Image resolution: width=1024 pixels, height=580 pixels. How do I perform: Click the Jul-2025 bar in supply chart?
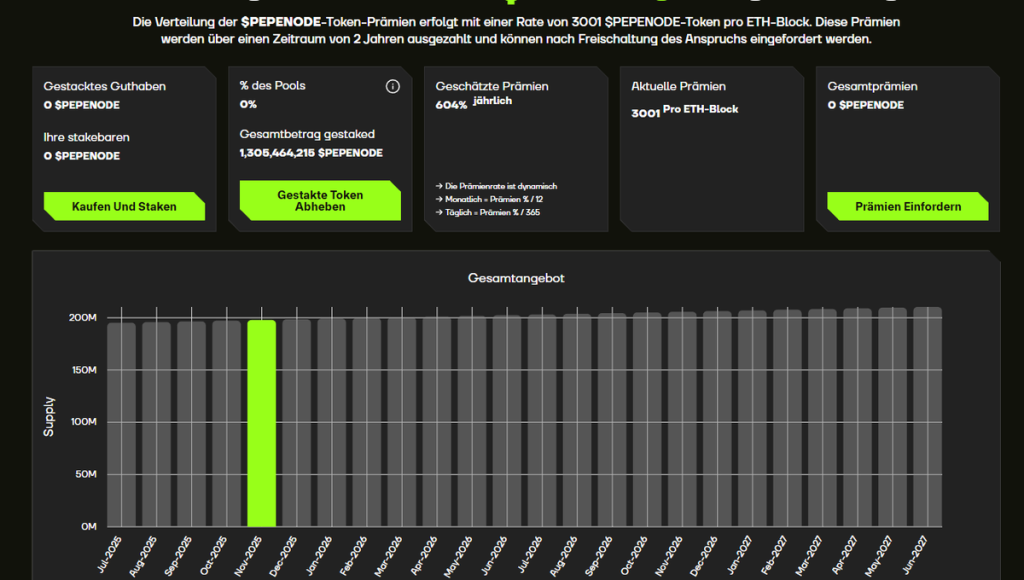[121, 423]
